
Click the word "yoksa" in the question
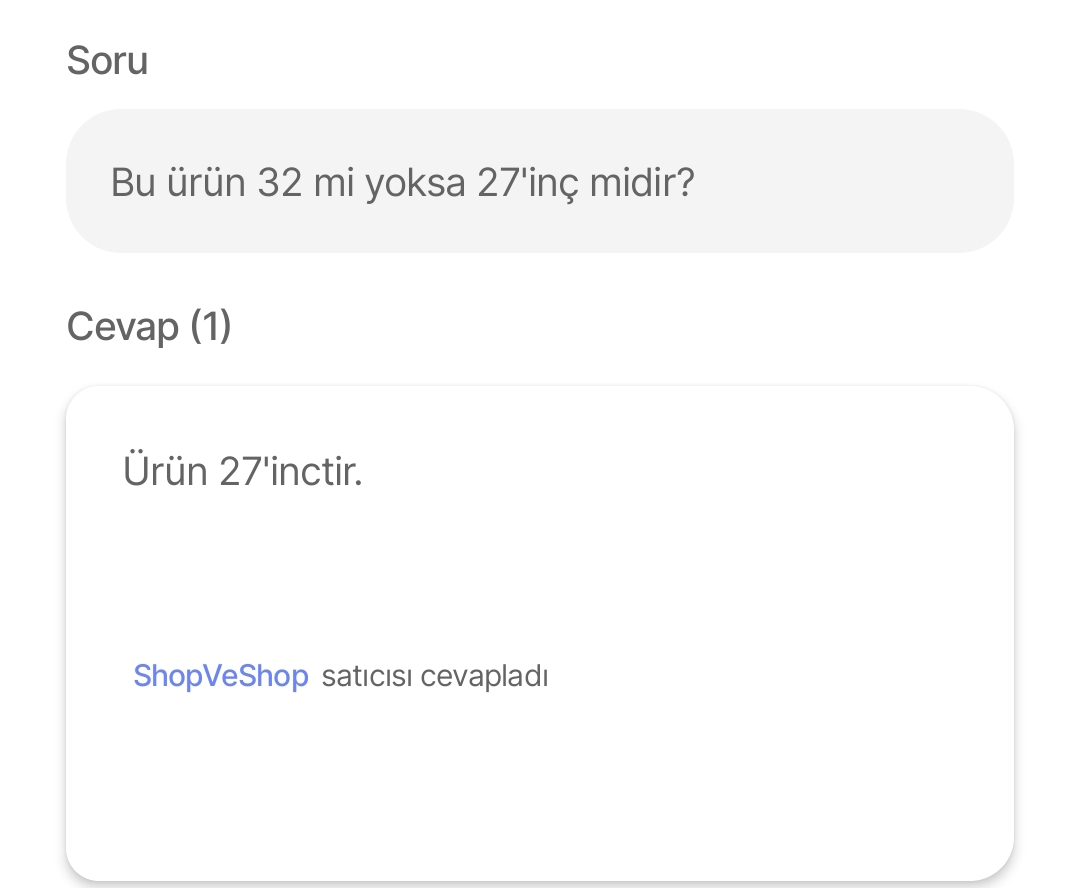[x=414, y=183]
